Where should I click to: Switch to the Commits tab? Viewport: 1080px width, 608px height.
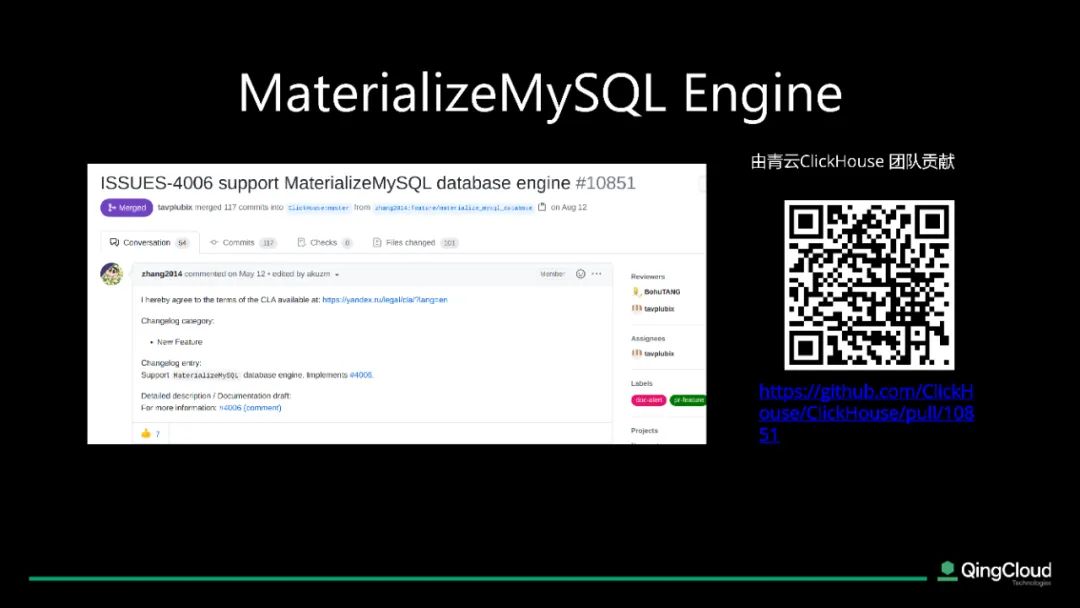coord(242,242)
